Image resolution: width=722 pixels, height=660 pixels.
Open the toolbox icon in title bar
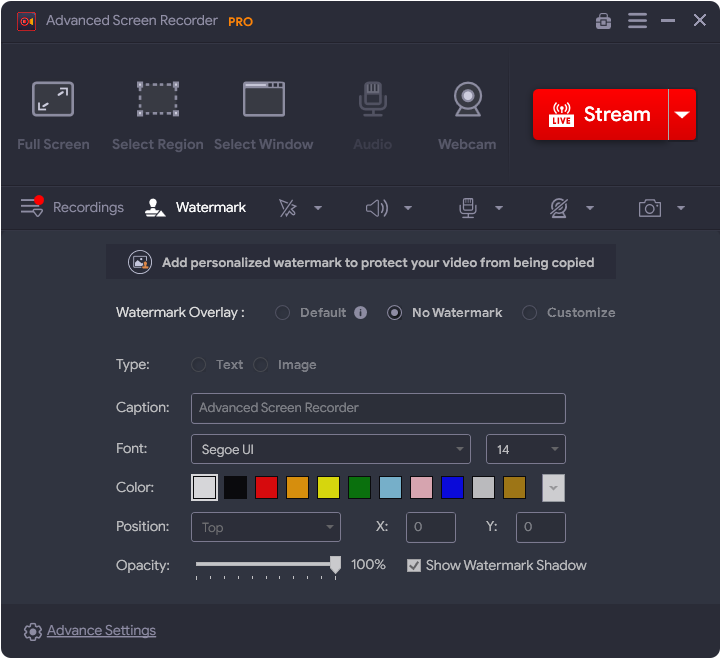pos(603,21)
